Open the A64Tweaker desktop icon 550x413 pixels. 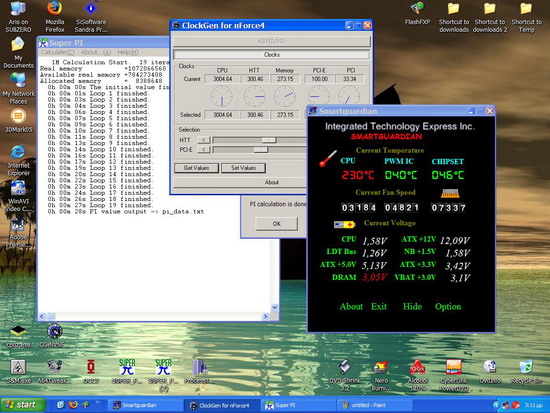(x=54, y=371)
